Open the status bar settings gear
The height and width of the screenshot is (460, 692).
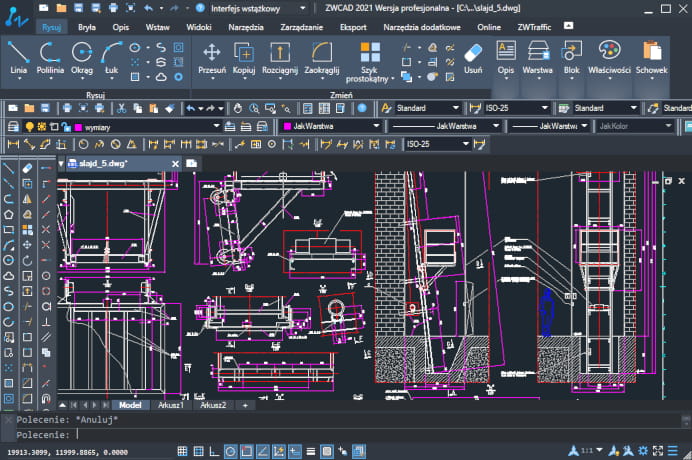643,451
